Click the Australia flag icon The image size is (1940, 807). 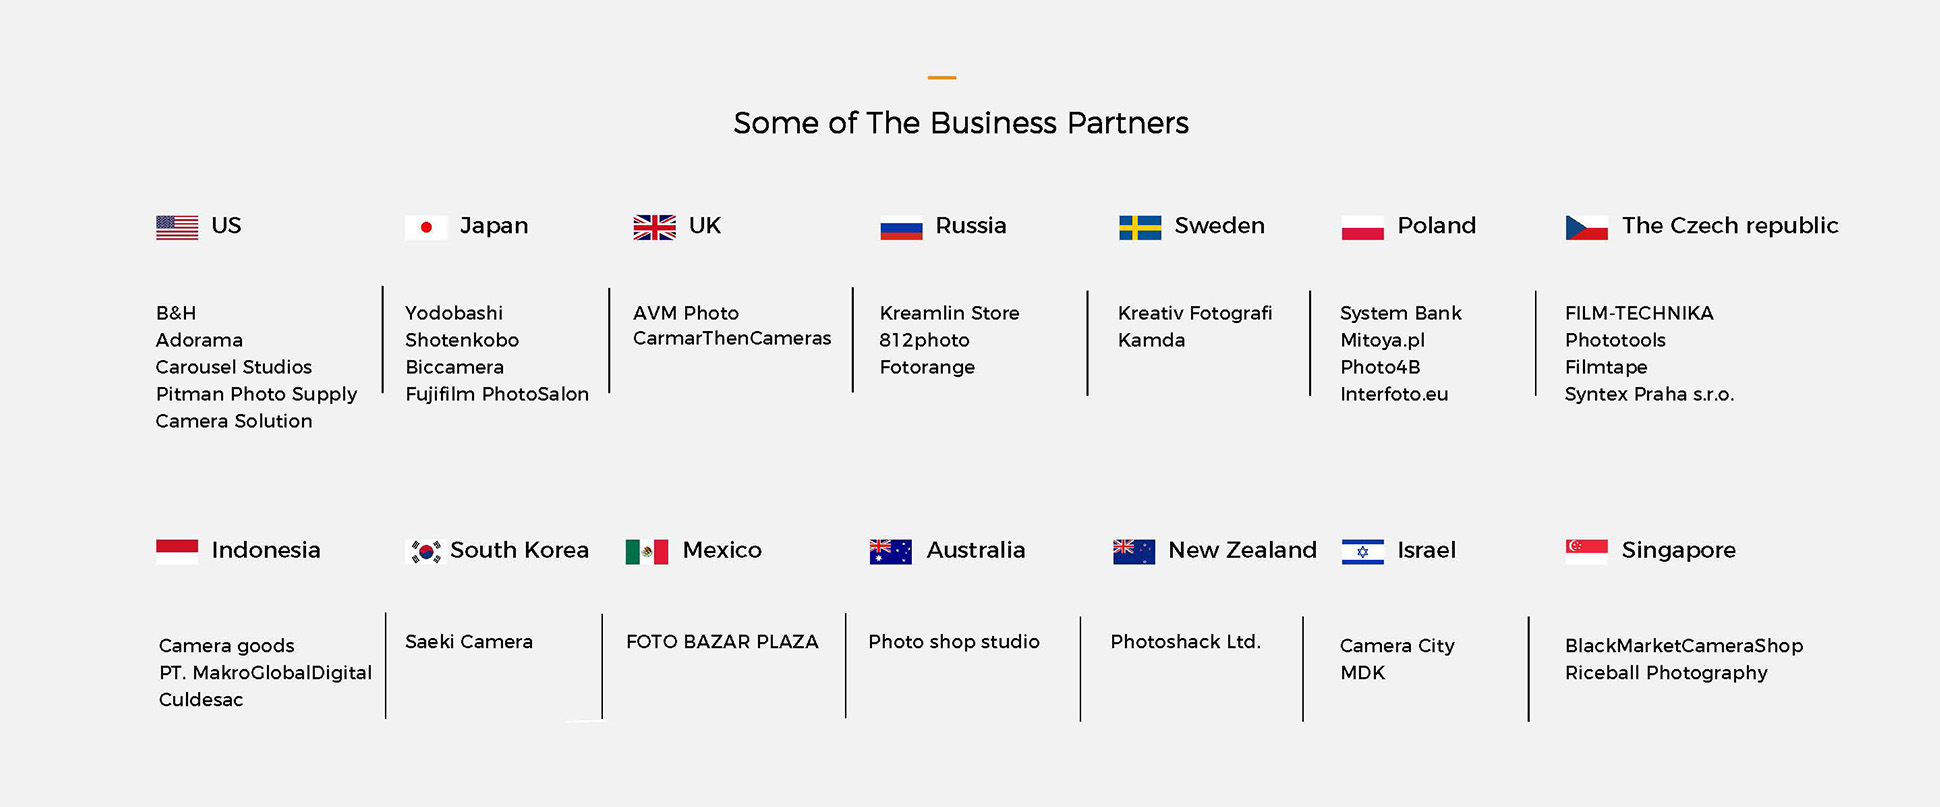890,551
